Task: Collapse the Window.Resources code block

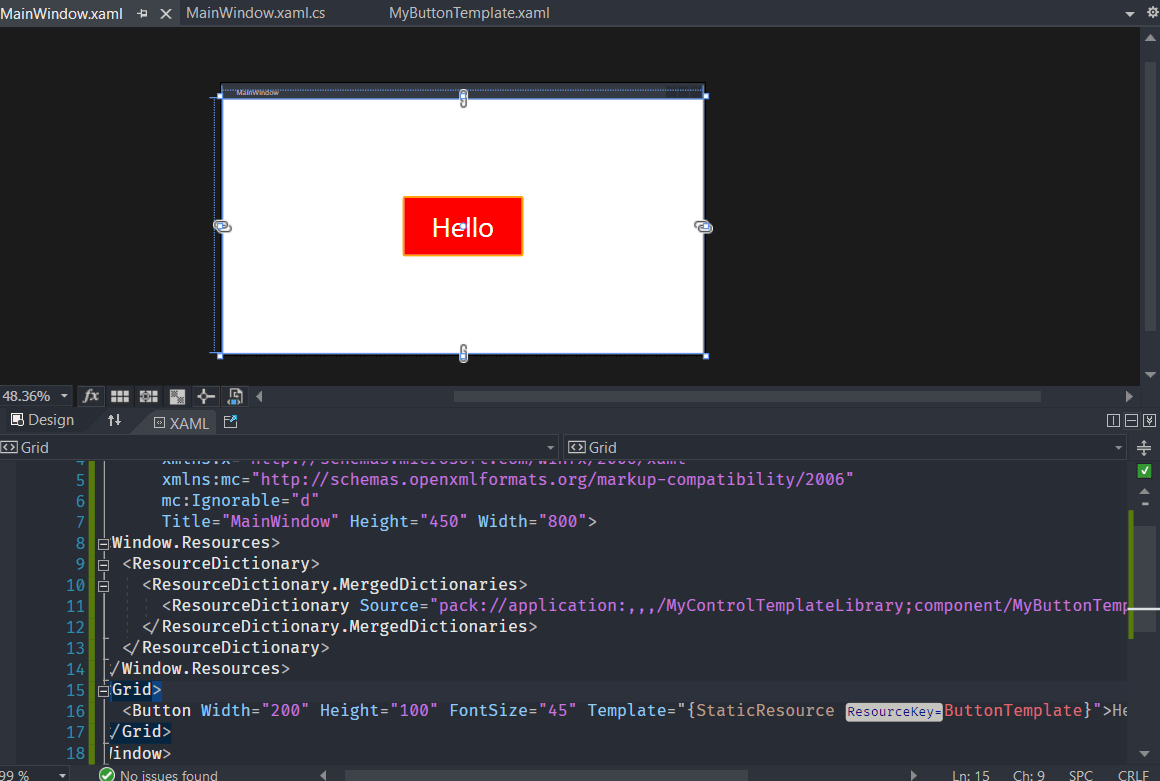Action: 103,543
